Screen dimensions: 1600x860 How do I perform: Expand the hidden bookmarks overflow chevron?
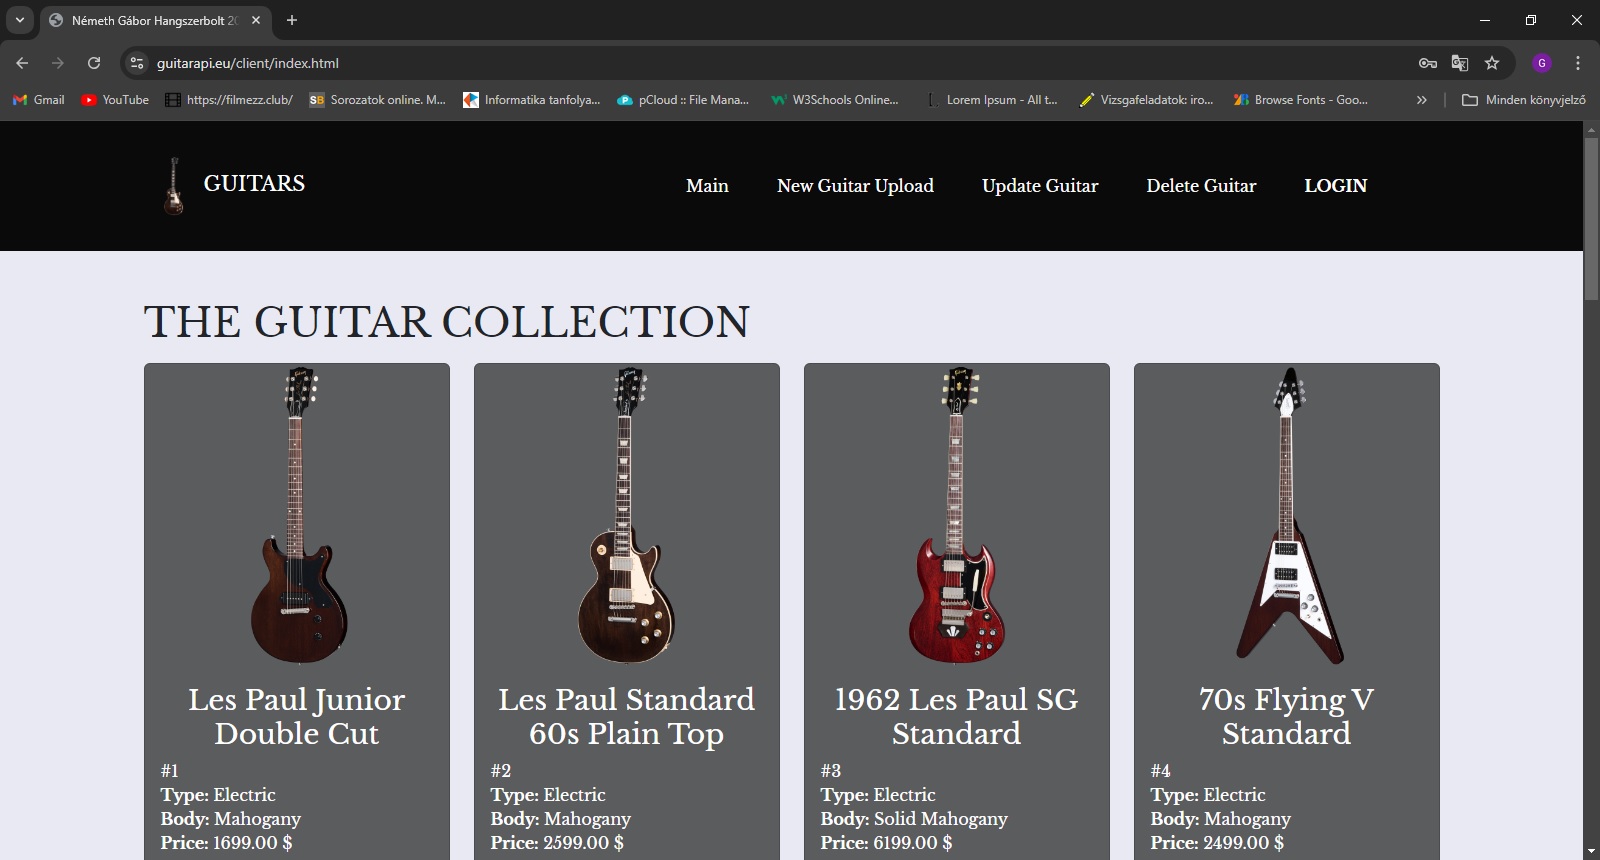tap(1421, 100)
